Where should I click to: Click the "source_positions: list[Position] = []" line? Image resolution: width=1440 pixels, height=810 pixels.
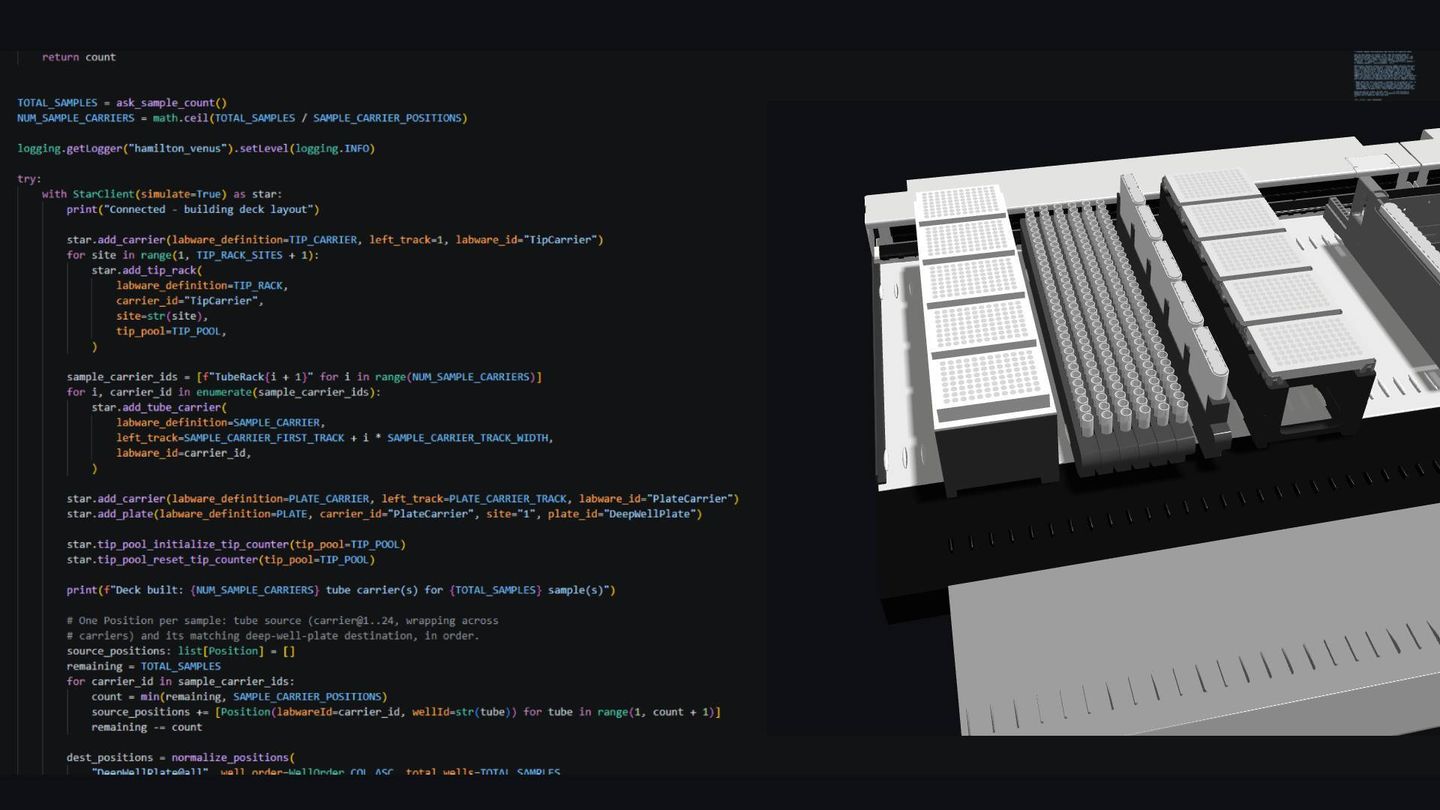[x=181, y=651]
